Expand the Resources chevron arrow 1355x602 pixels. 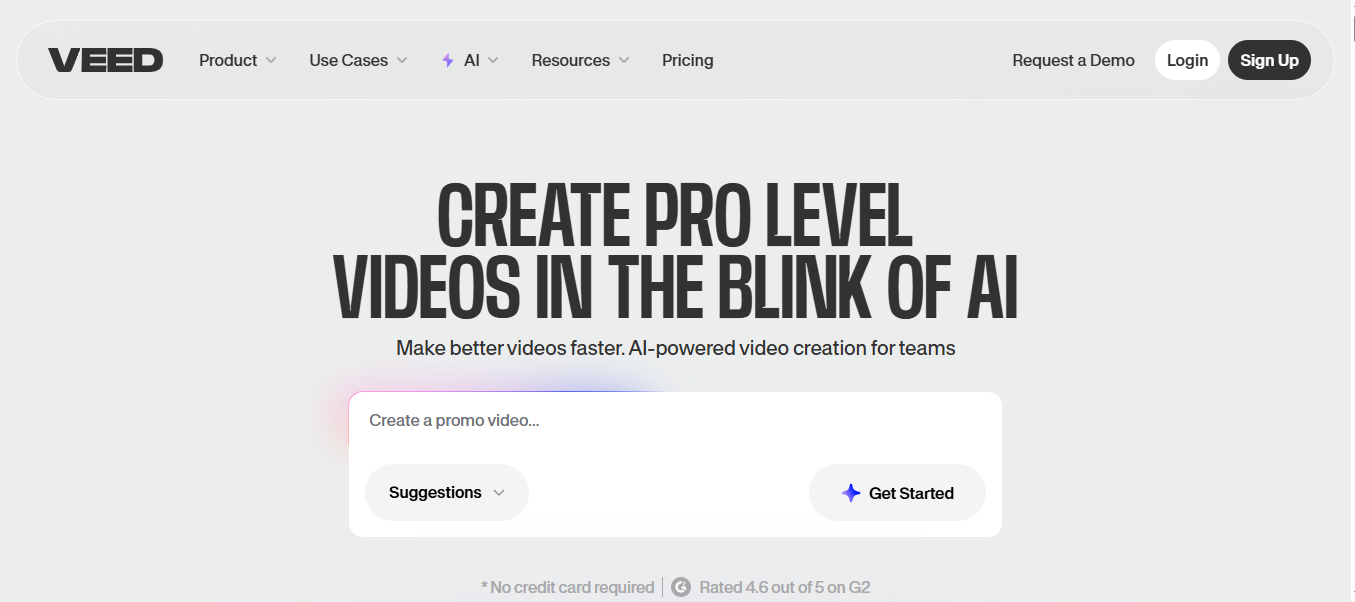624,60
